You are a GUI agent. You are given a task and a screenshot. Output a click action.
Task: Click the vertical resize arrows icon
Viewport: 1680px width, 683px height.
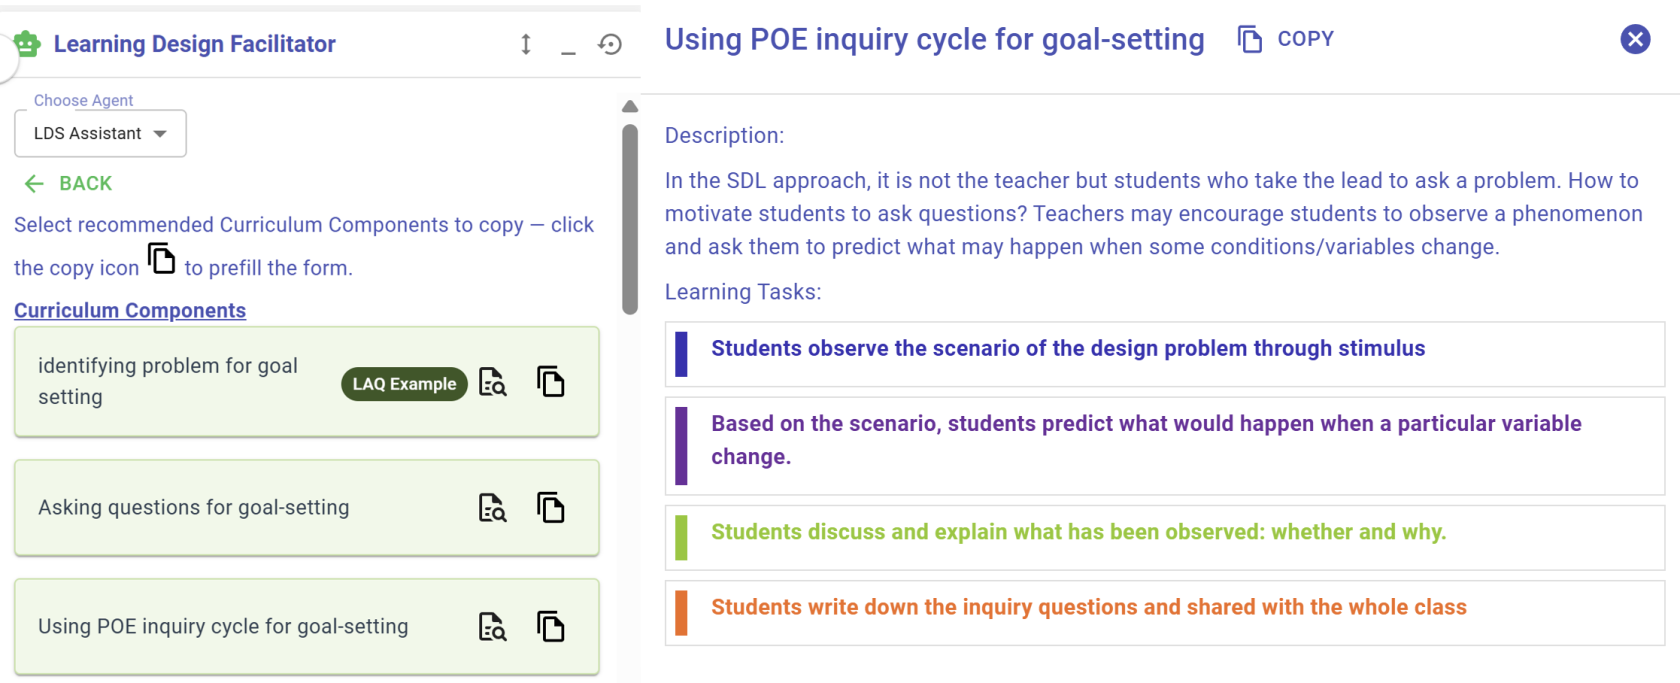[x=526, y=44]
